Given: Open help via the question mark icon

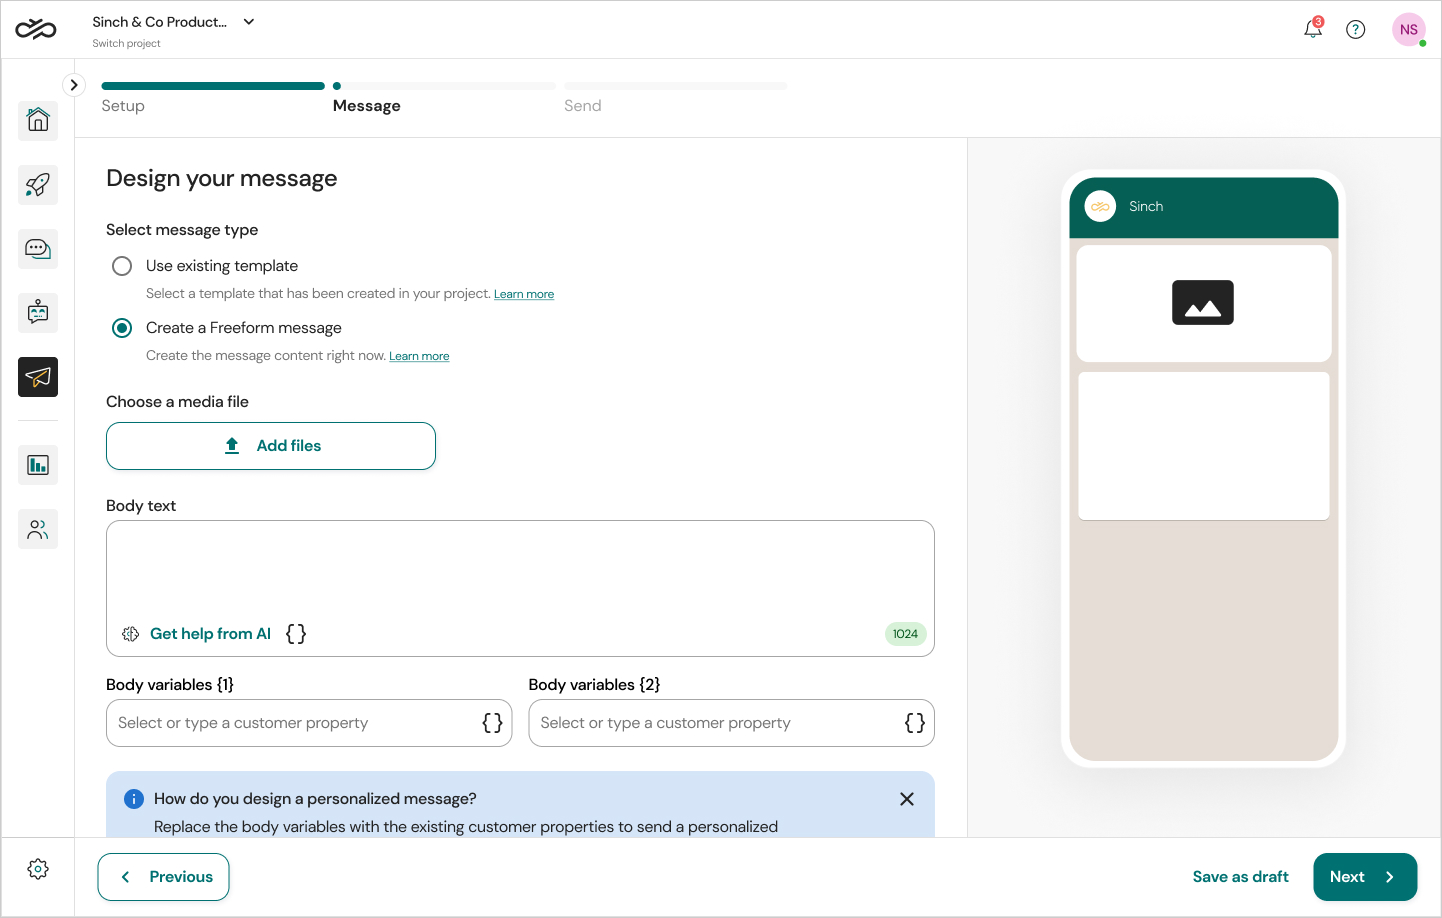Looking at the screenshot, I should pos(1356,29).
